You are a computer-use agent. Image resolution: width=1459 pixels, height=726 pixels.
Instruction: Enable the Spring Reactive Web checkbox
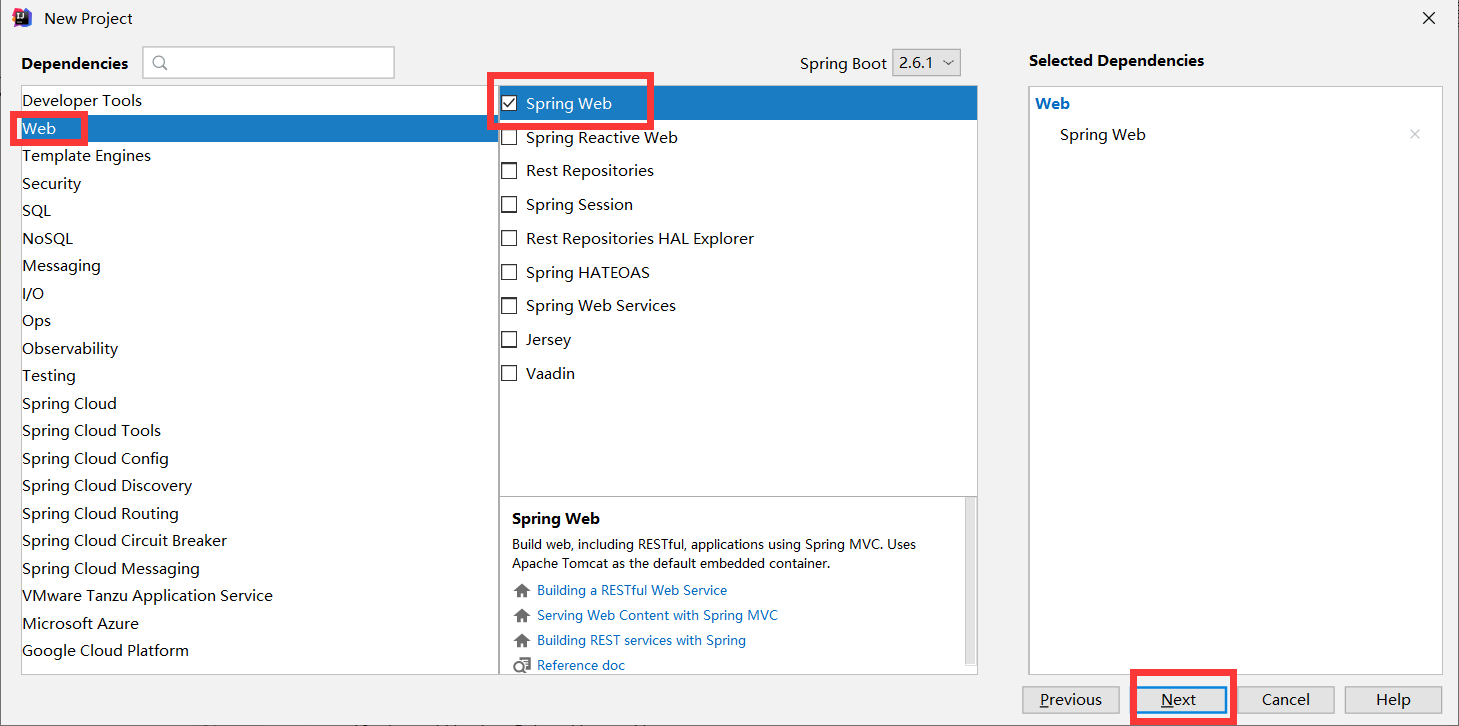(509, 137)
